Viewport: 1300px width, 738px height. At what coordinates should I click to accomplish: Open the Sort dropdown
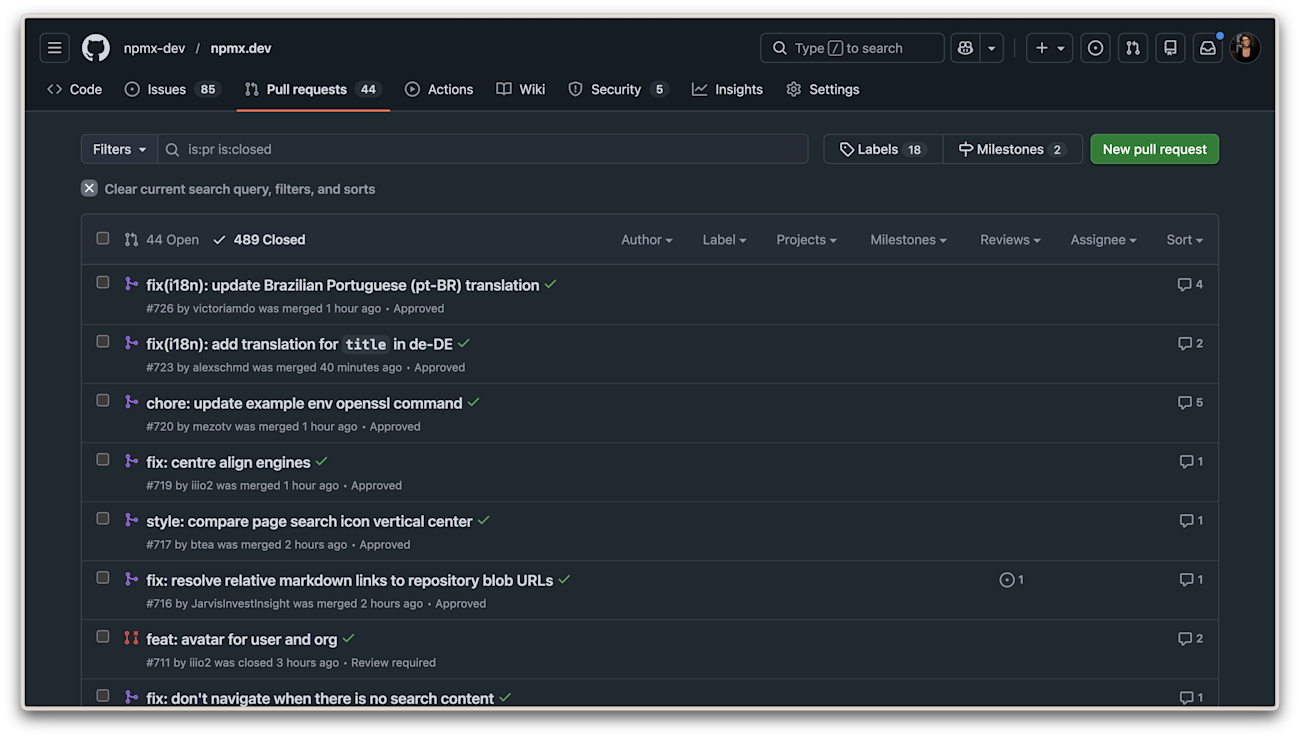coord(1185,240)
